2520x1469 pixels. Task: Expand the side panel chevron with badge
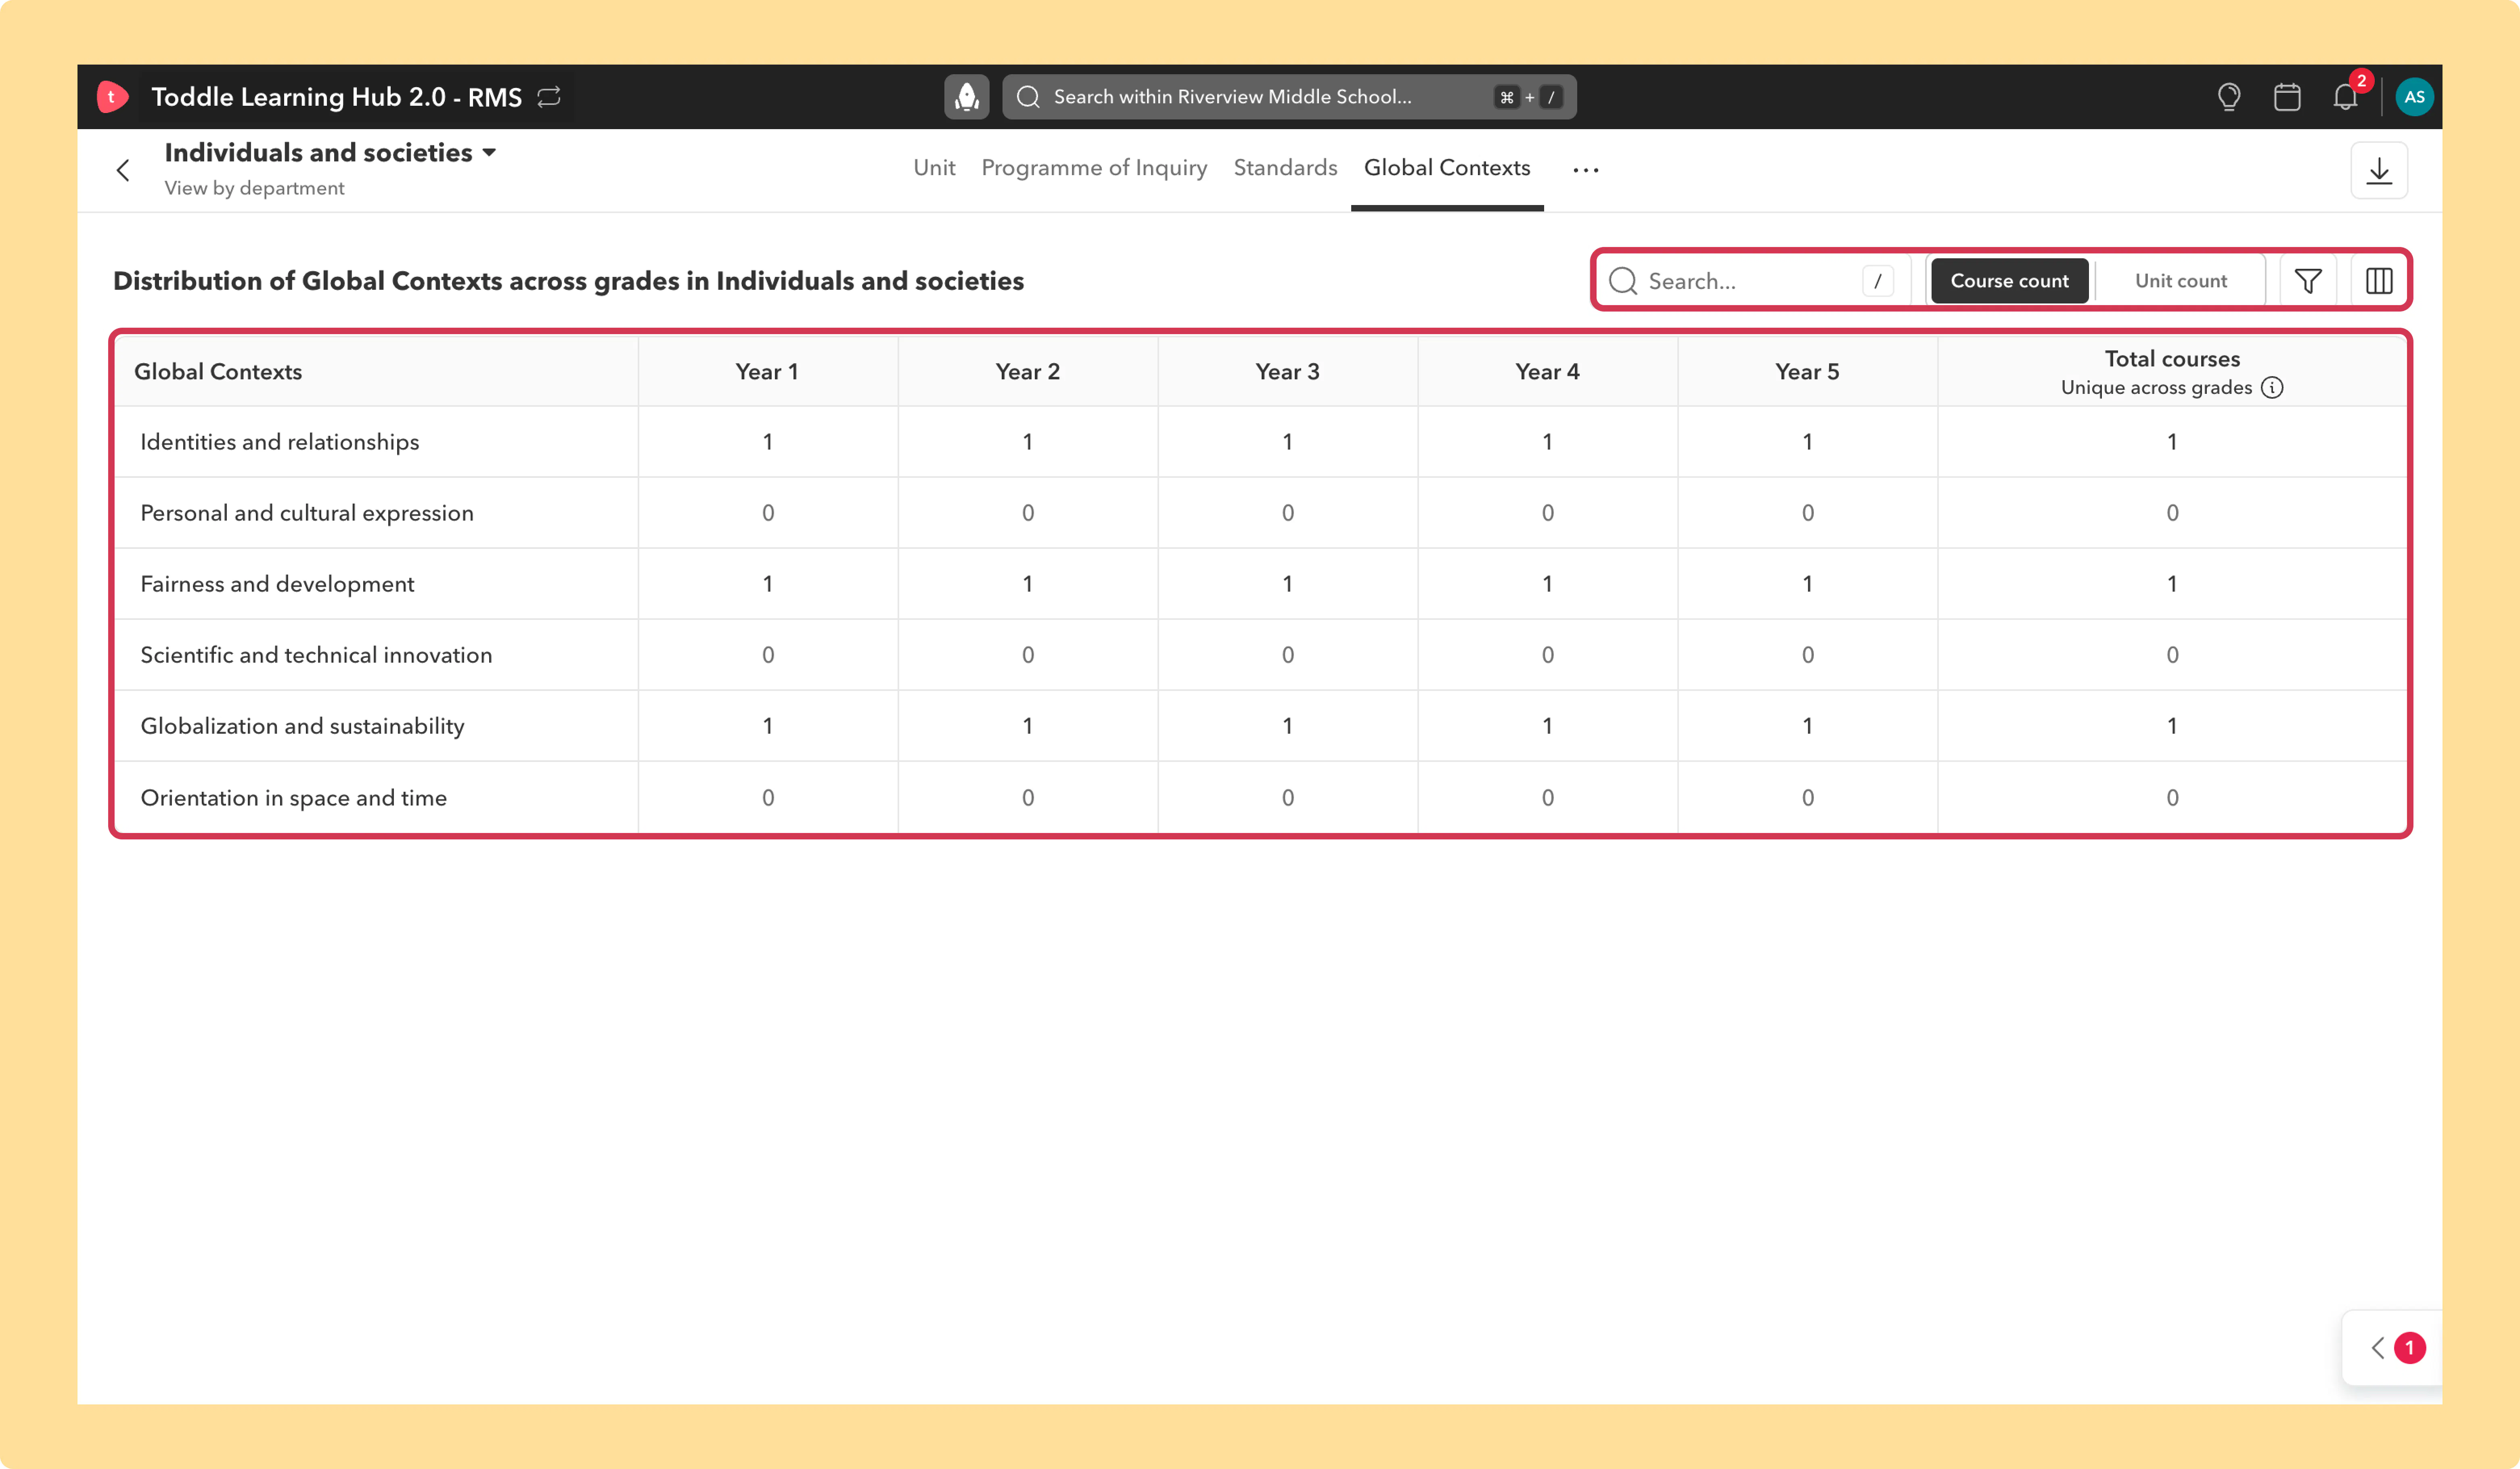(2378, 1348)
